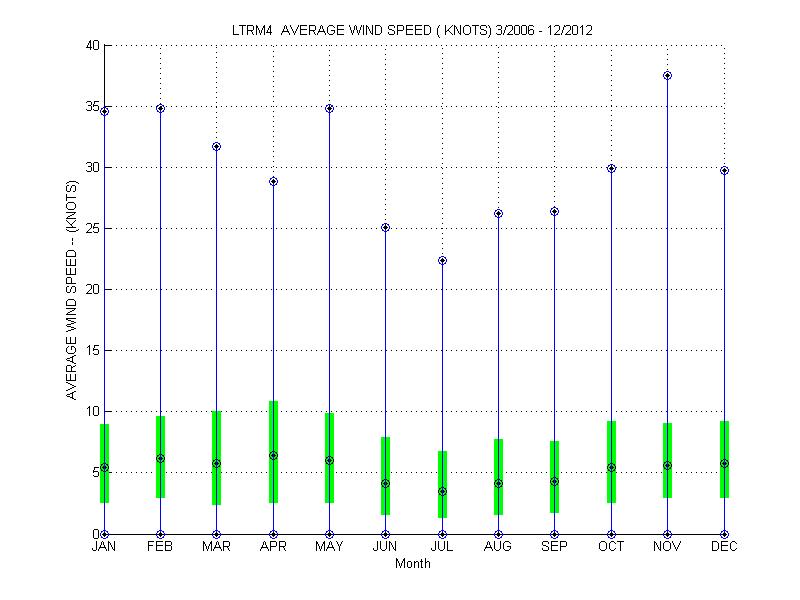The image size is (800, 600).
Task: Click the MAR month label
Action: pos(216,546)
